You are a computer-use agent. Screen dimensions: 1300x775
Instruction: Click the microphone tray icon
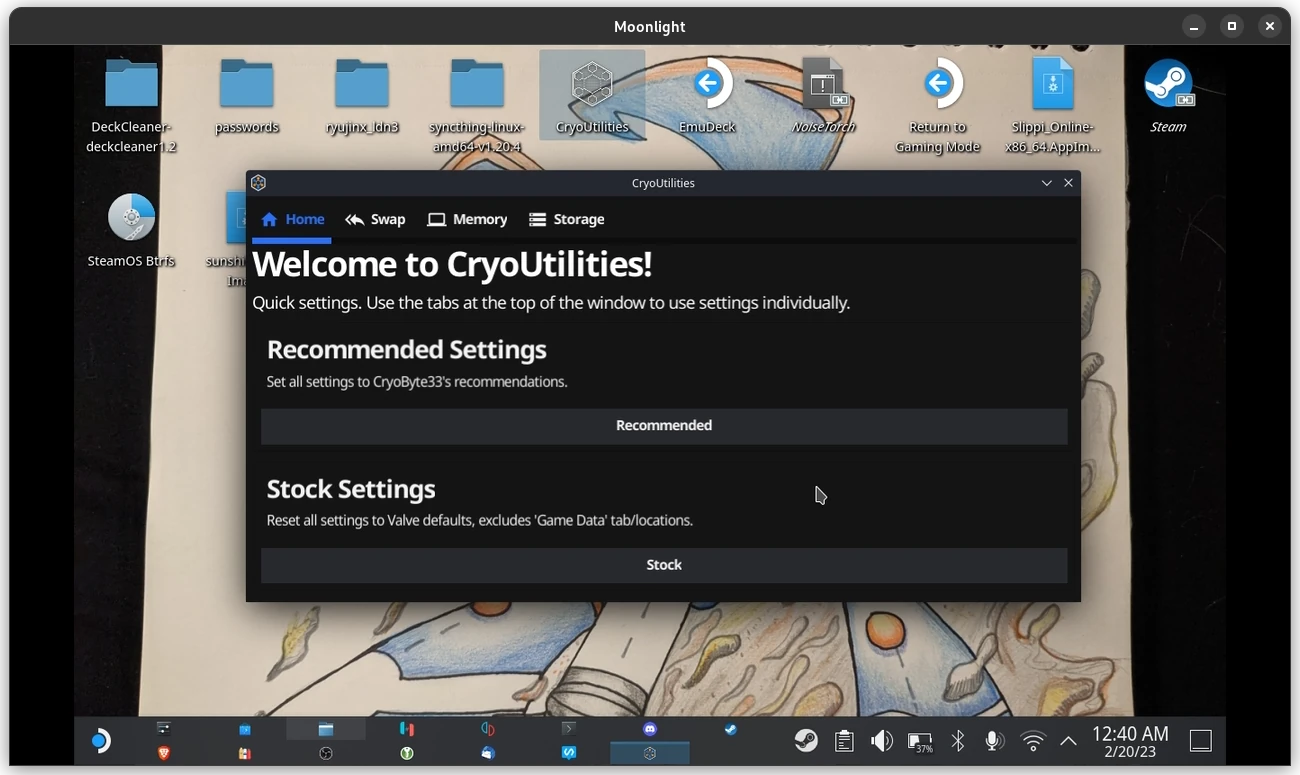pyautogui.click(x=994, y=741)
